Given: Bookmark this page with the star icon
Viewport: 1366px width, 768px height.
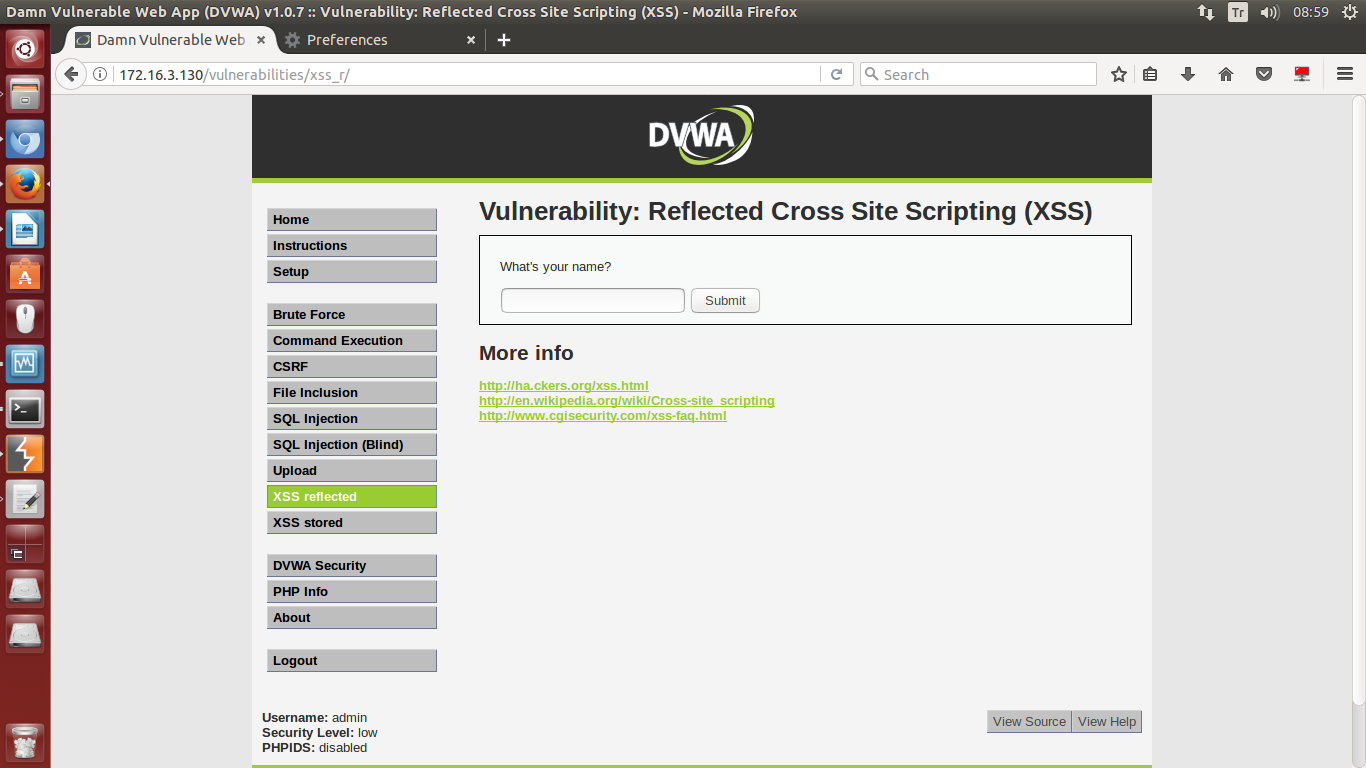Looking at the screenshot, I should pos(1119,75).
